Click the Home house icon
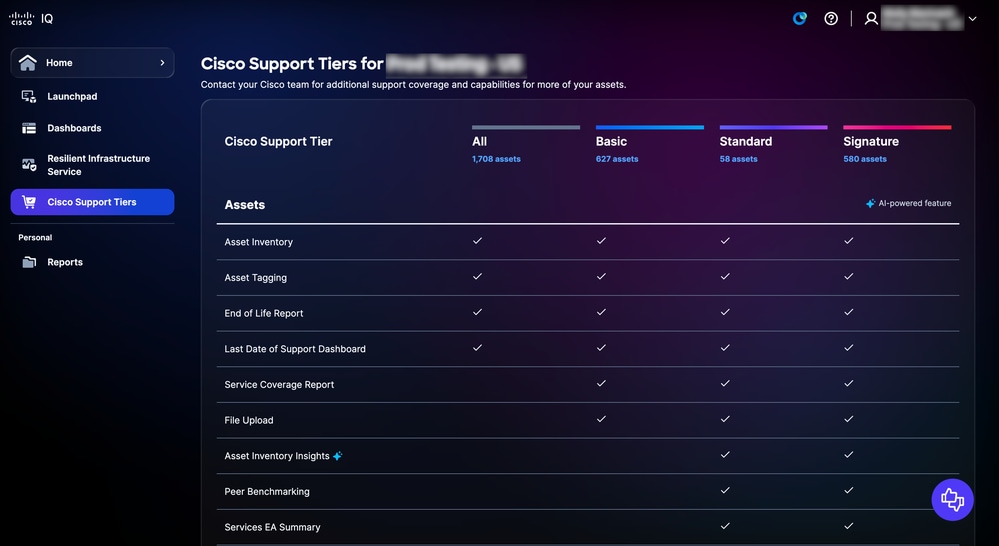This screenshot has height=546, width=999. pyautogui.click(x=27, y=62)
